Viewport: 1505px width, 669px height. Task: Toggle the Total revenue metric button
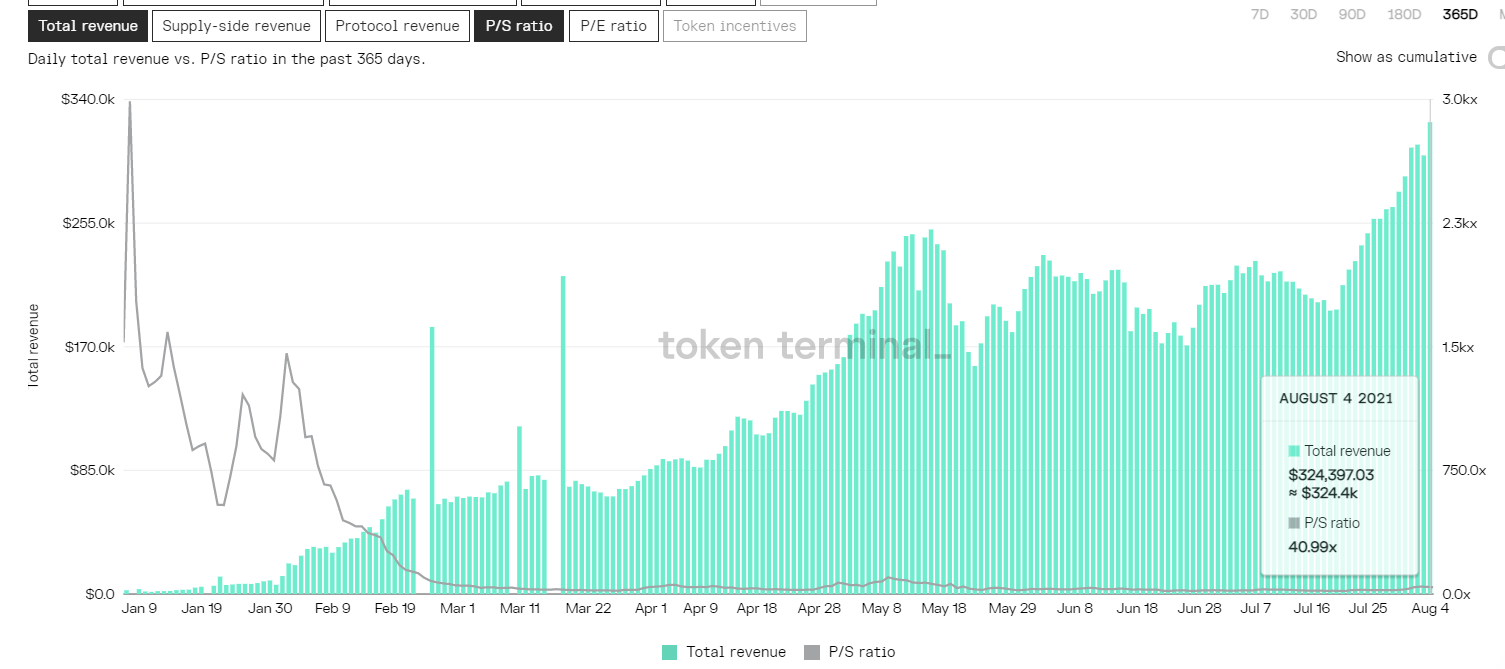click(89, 26)
